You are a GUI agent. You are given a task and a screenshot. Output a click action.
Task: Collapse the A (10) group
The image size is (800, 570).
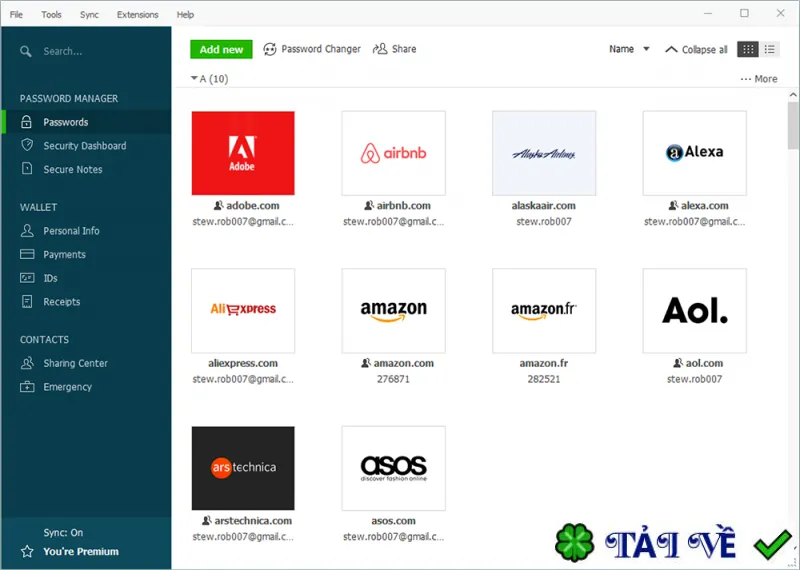point(194,79)
